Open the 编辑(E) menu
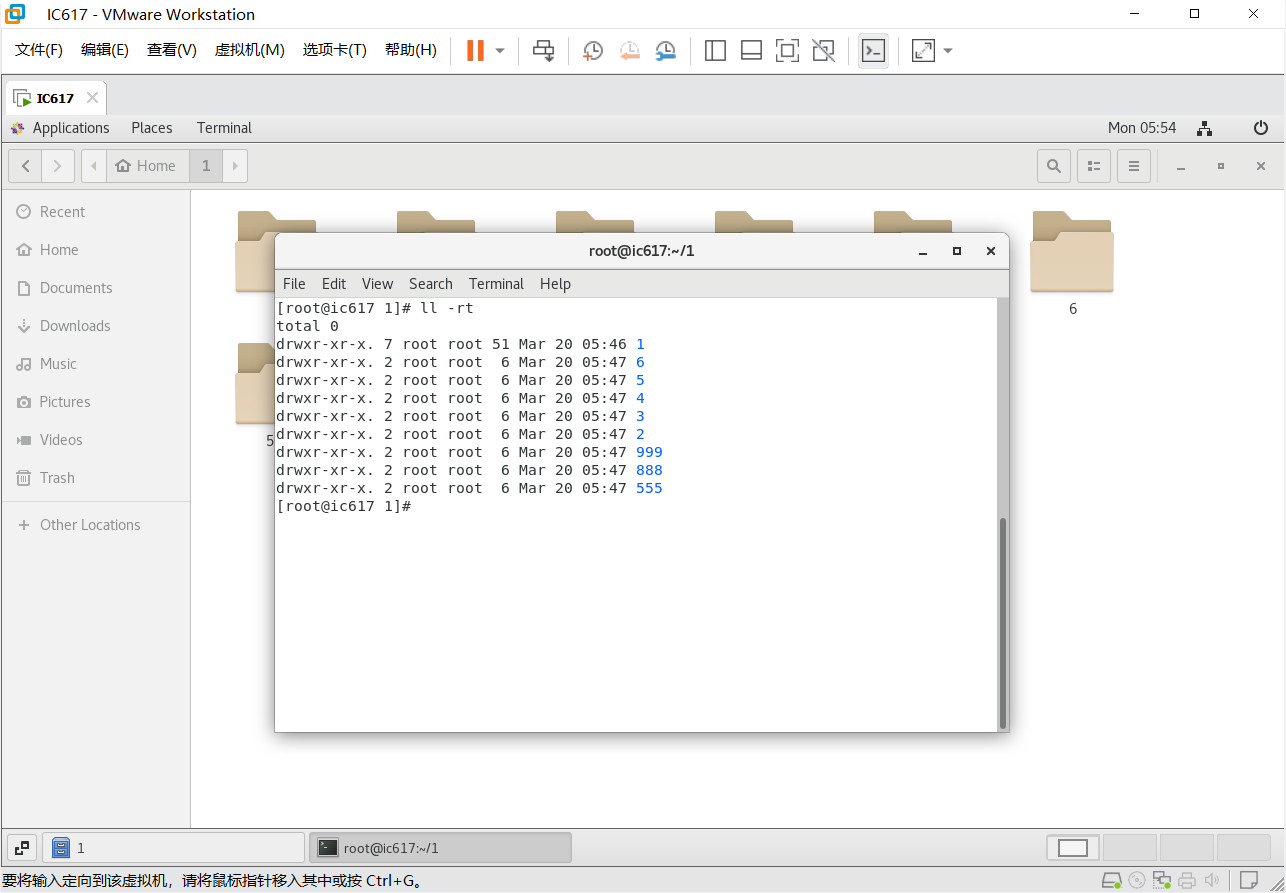Image resolution: width=1286 pixels, height=893 pixels. pyautogui.click(x=105, y=50)
